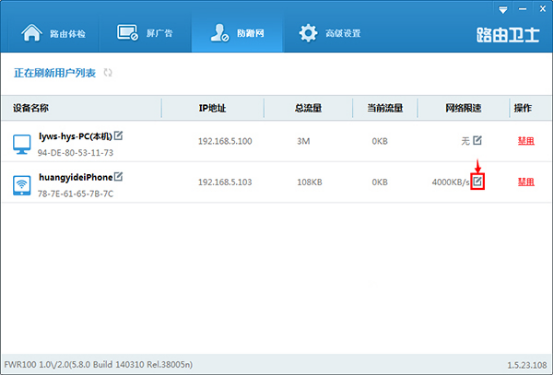This screenshot has height=376, width=554.
Task: Click the 网络限速 column header
Action: click(463, 108)
